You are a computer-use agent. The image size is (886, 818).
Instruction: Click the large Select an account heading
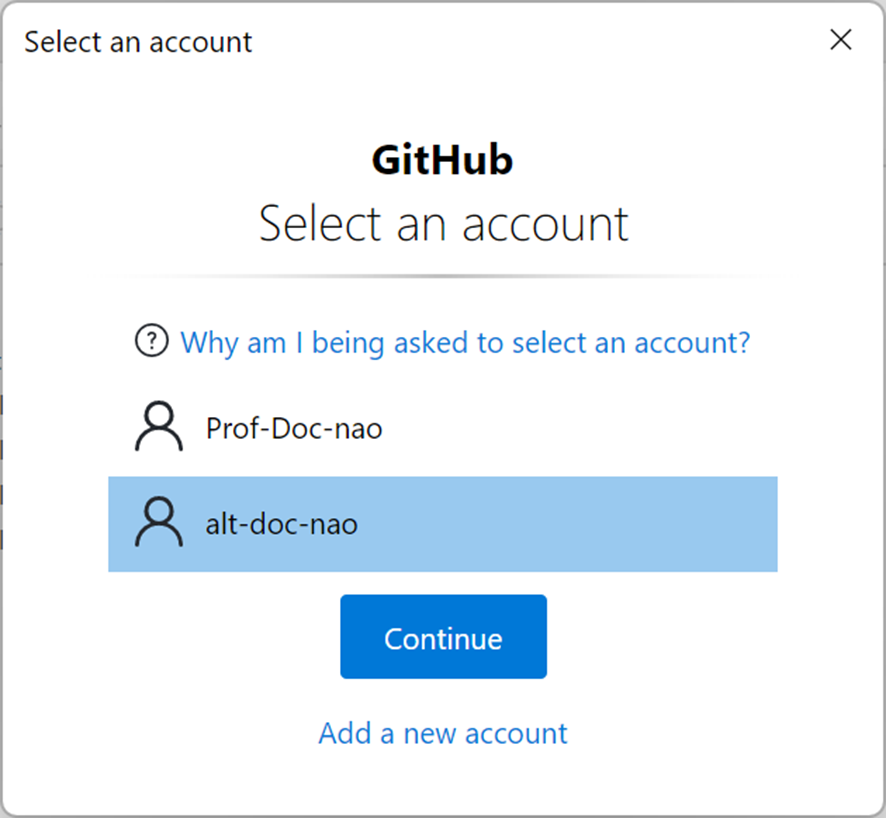tap(444, 224)
